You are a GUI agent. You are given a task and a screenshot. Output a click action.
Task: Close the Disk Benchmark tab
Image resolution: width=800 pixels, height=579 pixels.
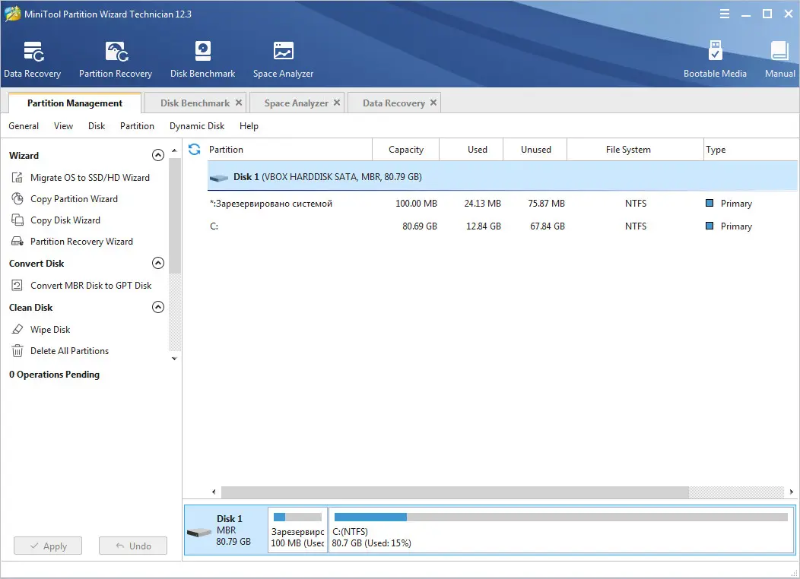click(x=238, y=103)
